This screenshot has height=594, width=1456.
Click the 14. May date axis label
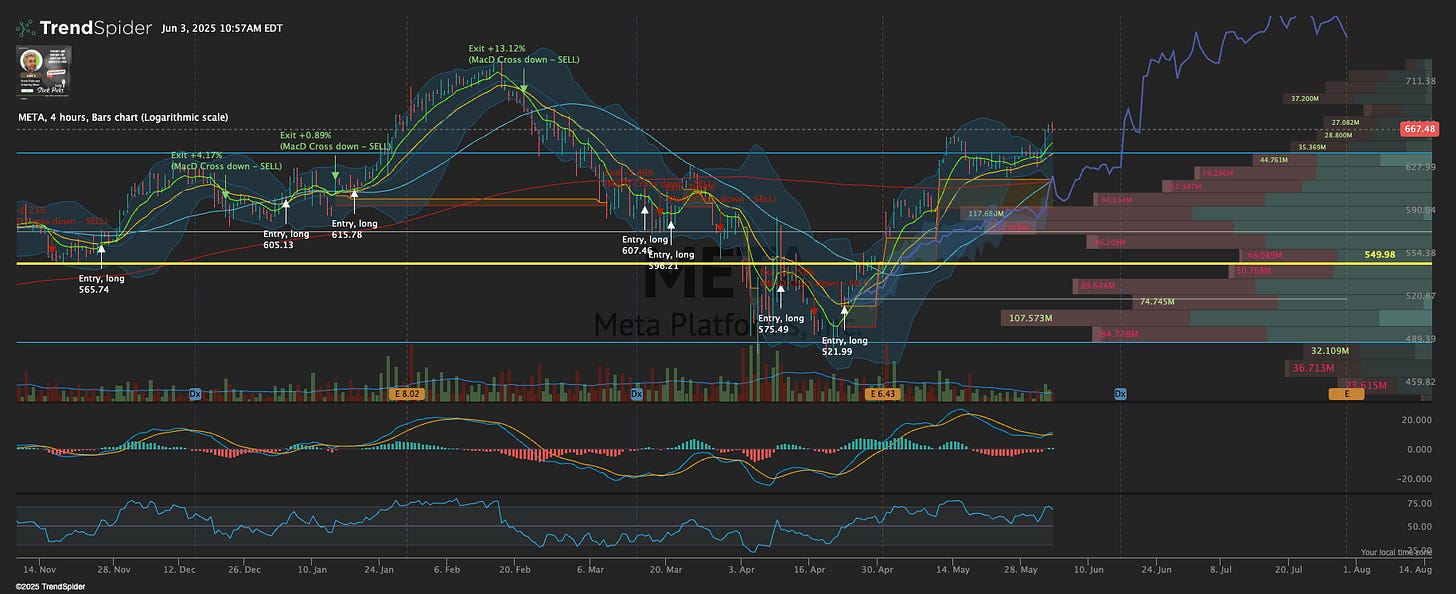[955, 569]
